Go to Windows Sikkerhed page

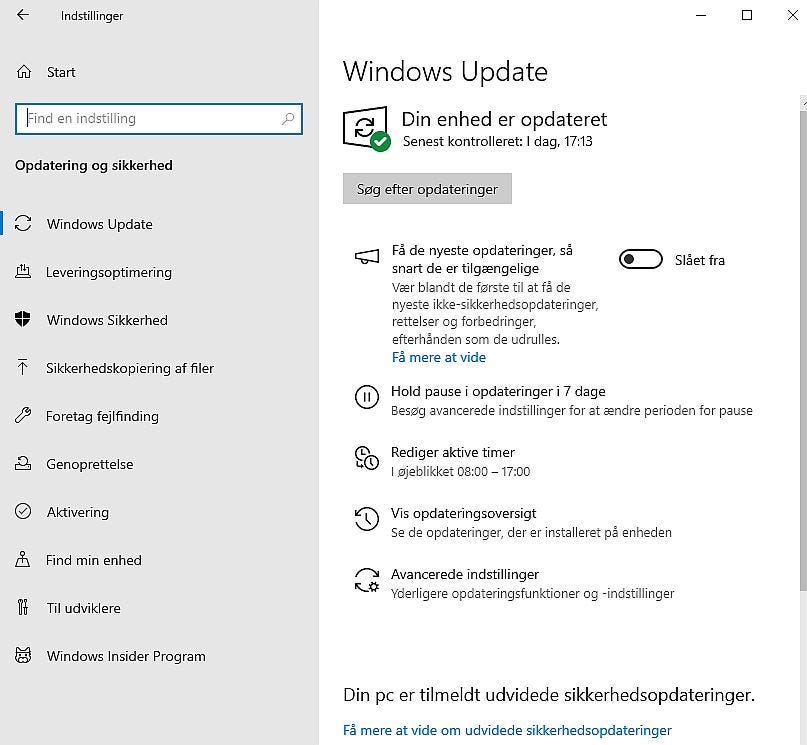pyautogui.click(x=107, y=320)
